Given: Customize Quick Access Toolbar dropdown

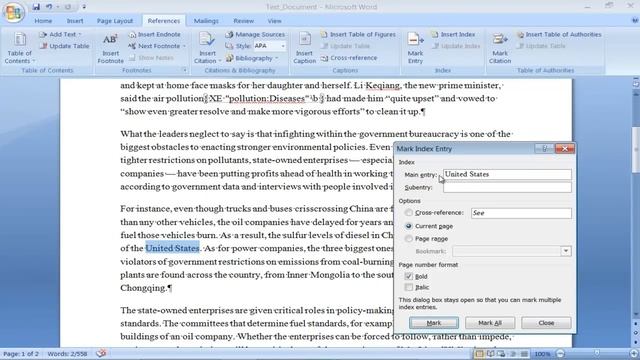Looking at the screenshot, I should pos(84,7).
